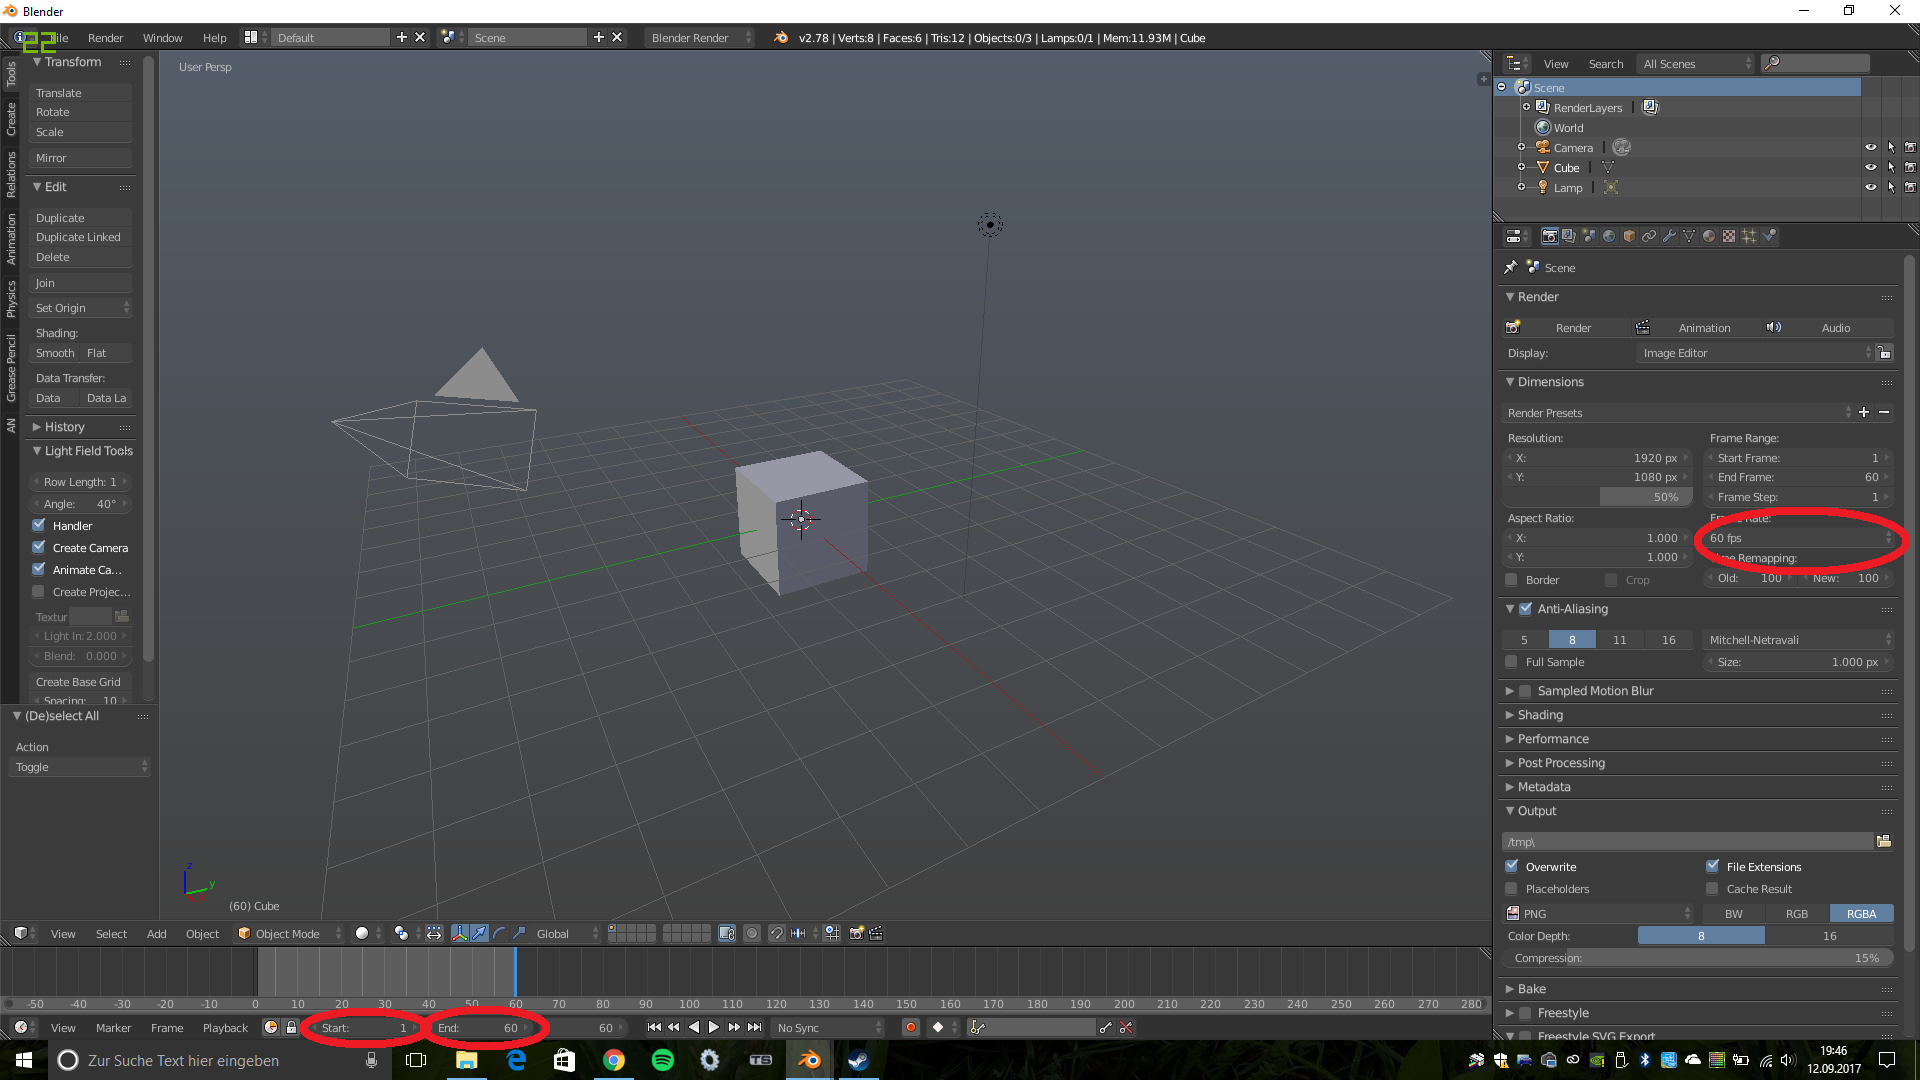The image size is (1920, 1080).
Task: Open the PNG file format dropdown
Action: coord(1598,913)
